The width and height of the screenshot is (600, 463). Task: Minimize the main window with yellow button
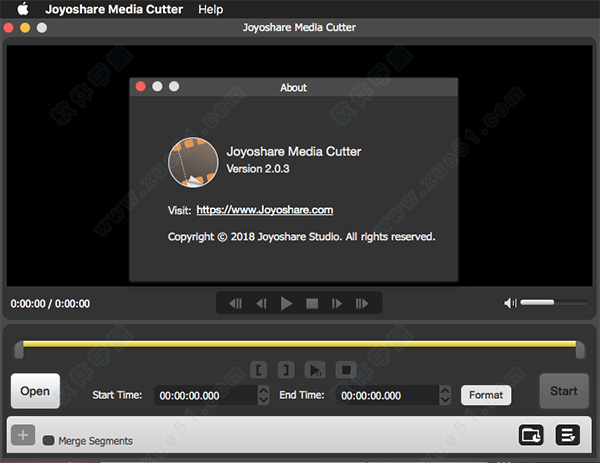click(25, 28)
